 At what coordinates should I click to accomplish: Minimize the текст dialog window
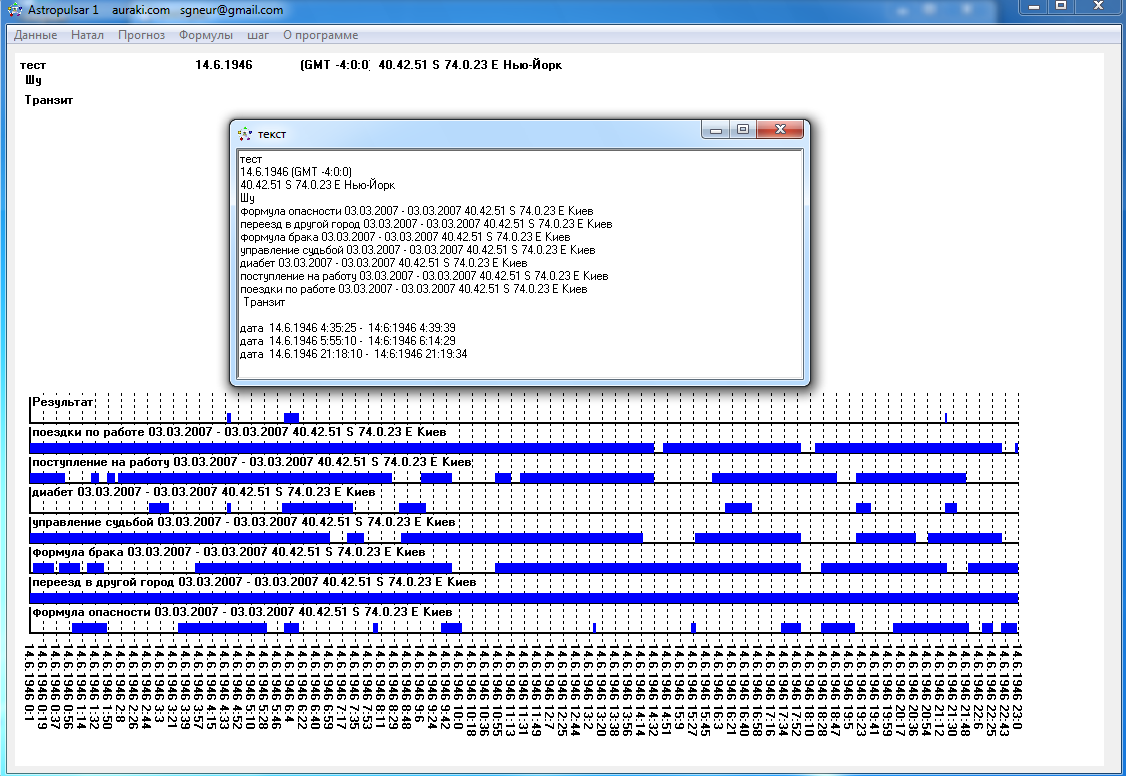714,130
